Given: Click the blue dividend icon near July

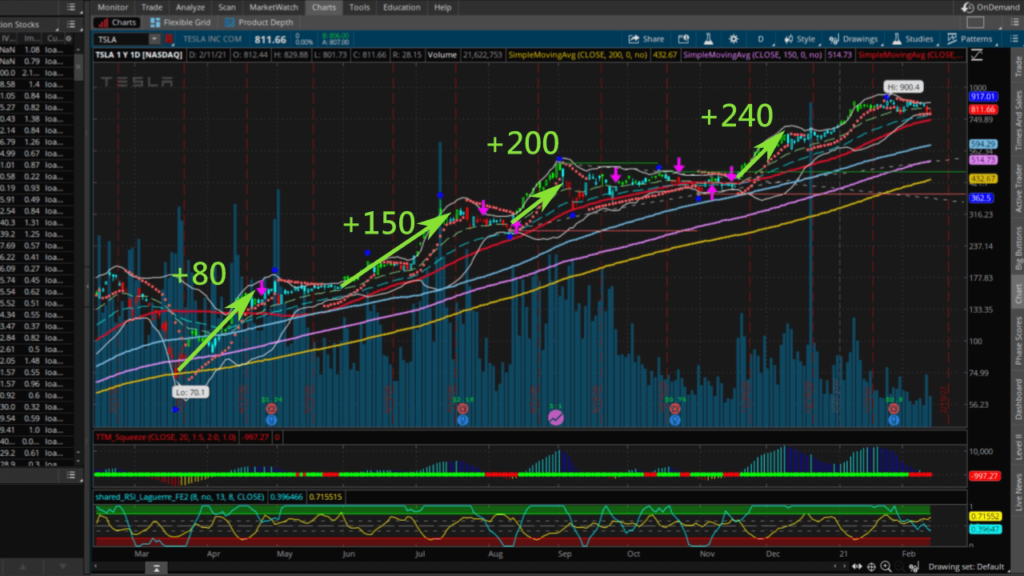Looking at the screenshot, I should [462, 420].
